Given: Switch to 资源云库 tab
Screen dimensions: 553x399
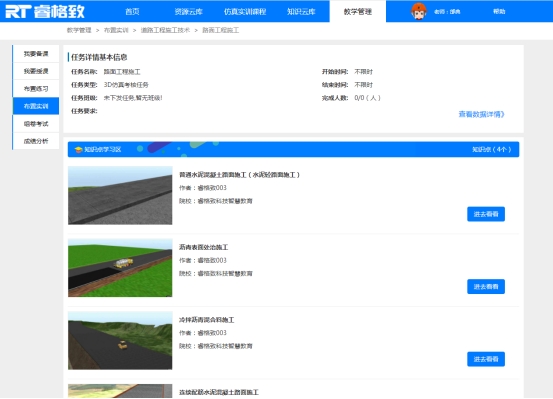Looking at the screenshot, I should click(188, 12).
